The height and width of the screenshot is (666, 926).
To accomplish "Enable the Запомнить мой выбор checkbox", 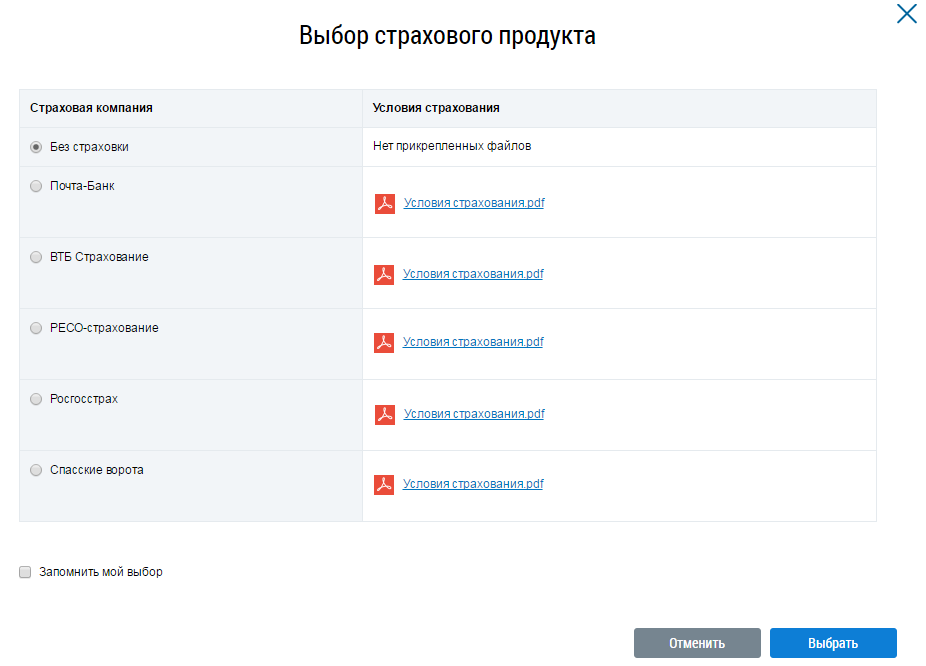I will pos(26,572).
